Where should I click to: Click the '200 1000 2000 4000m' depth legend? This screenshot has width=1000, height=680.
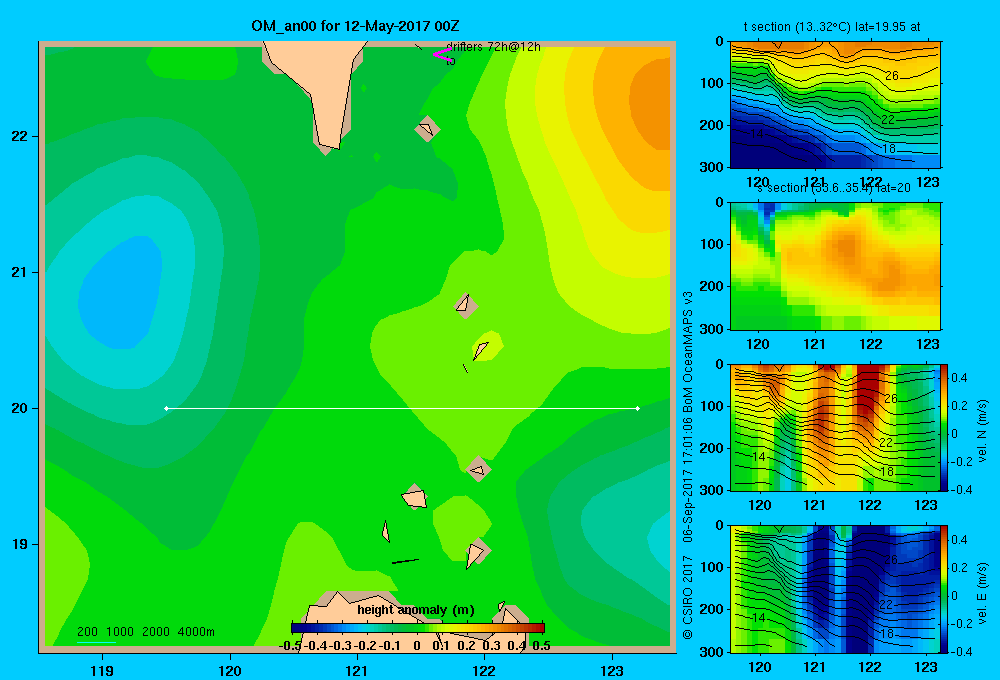[145, 632]
